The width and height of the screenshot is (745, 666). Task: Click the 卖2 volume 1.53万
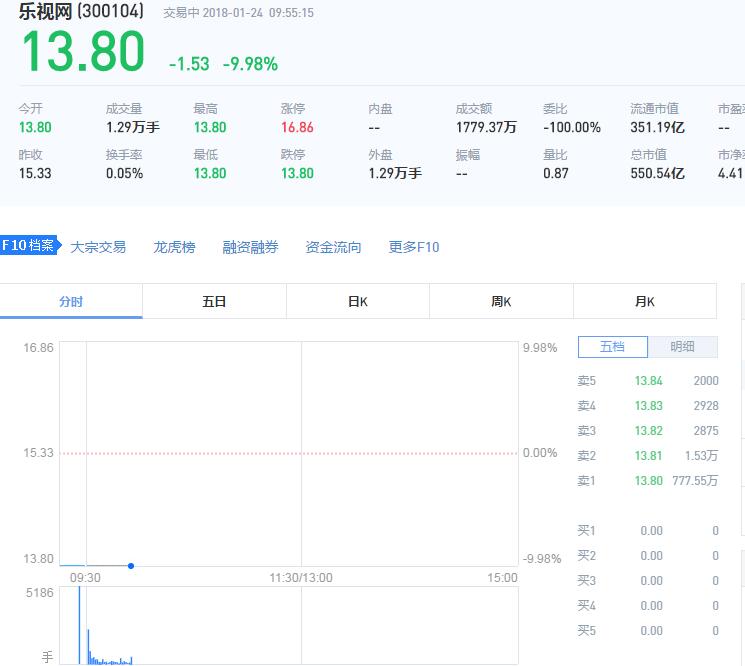click(701, 456)
